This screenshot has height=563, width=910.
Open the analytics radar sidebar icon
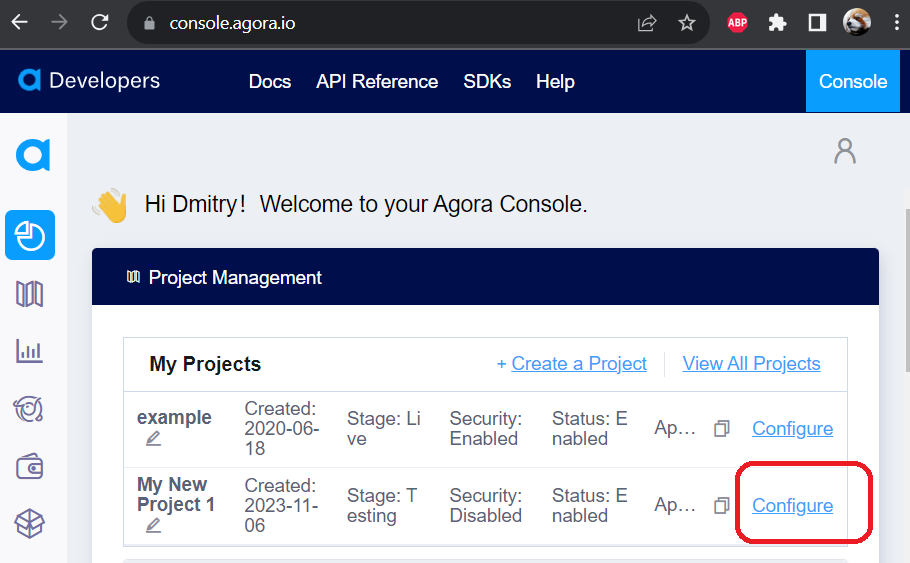click(x=28, y=409)
